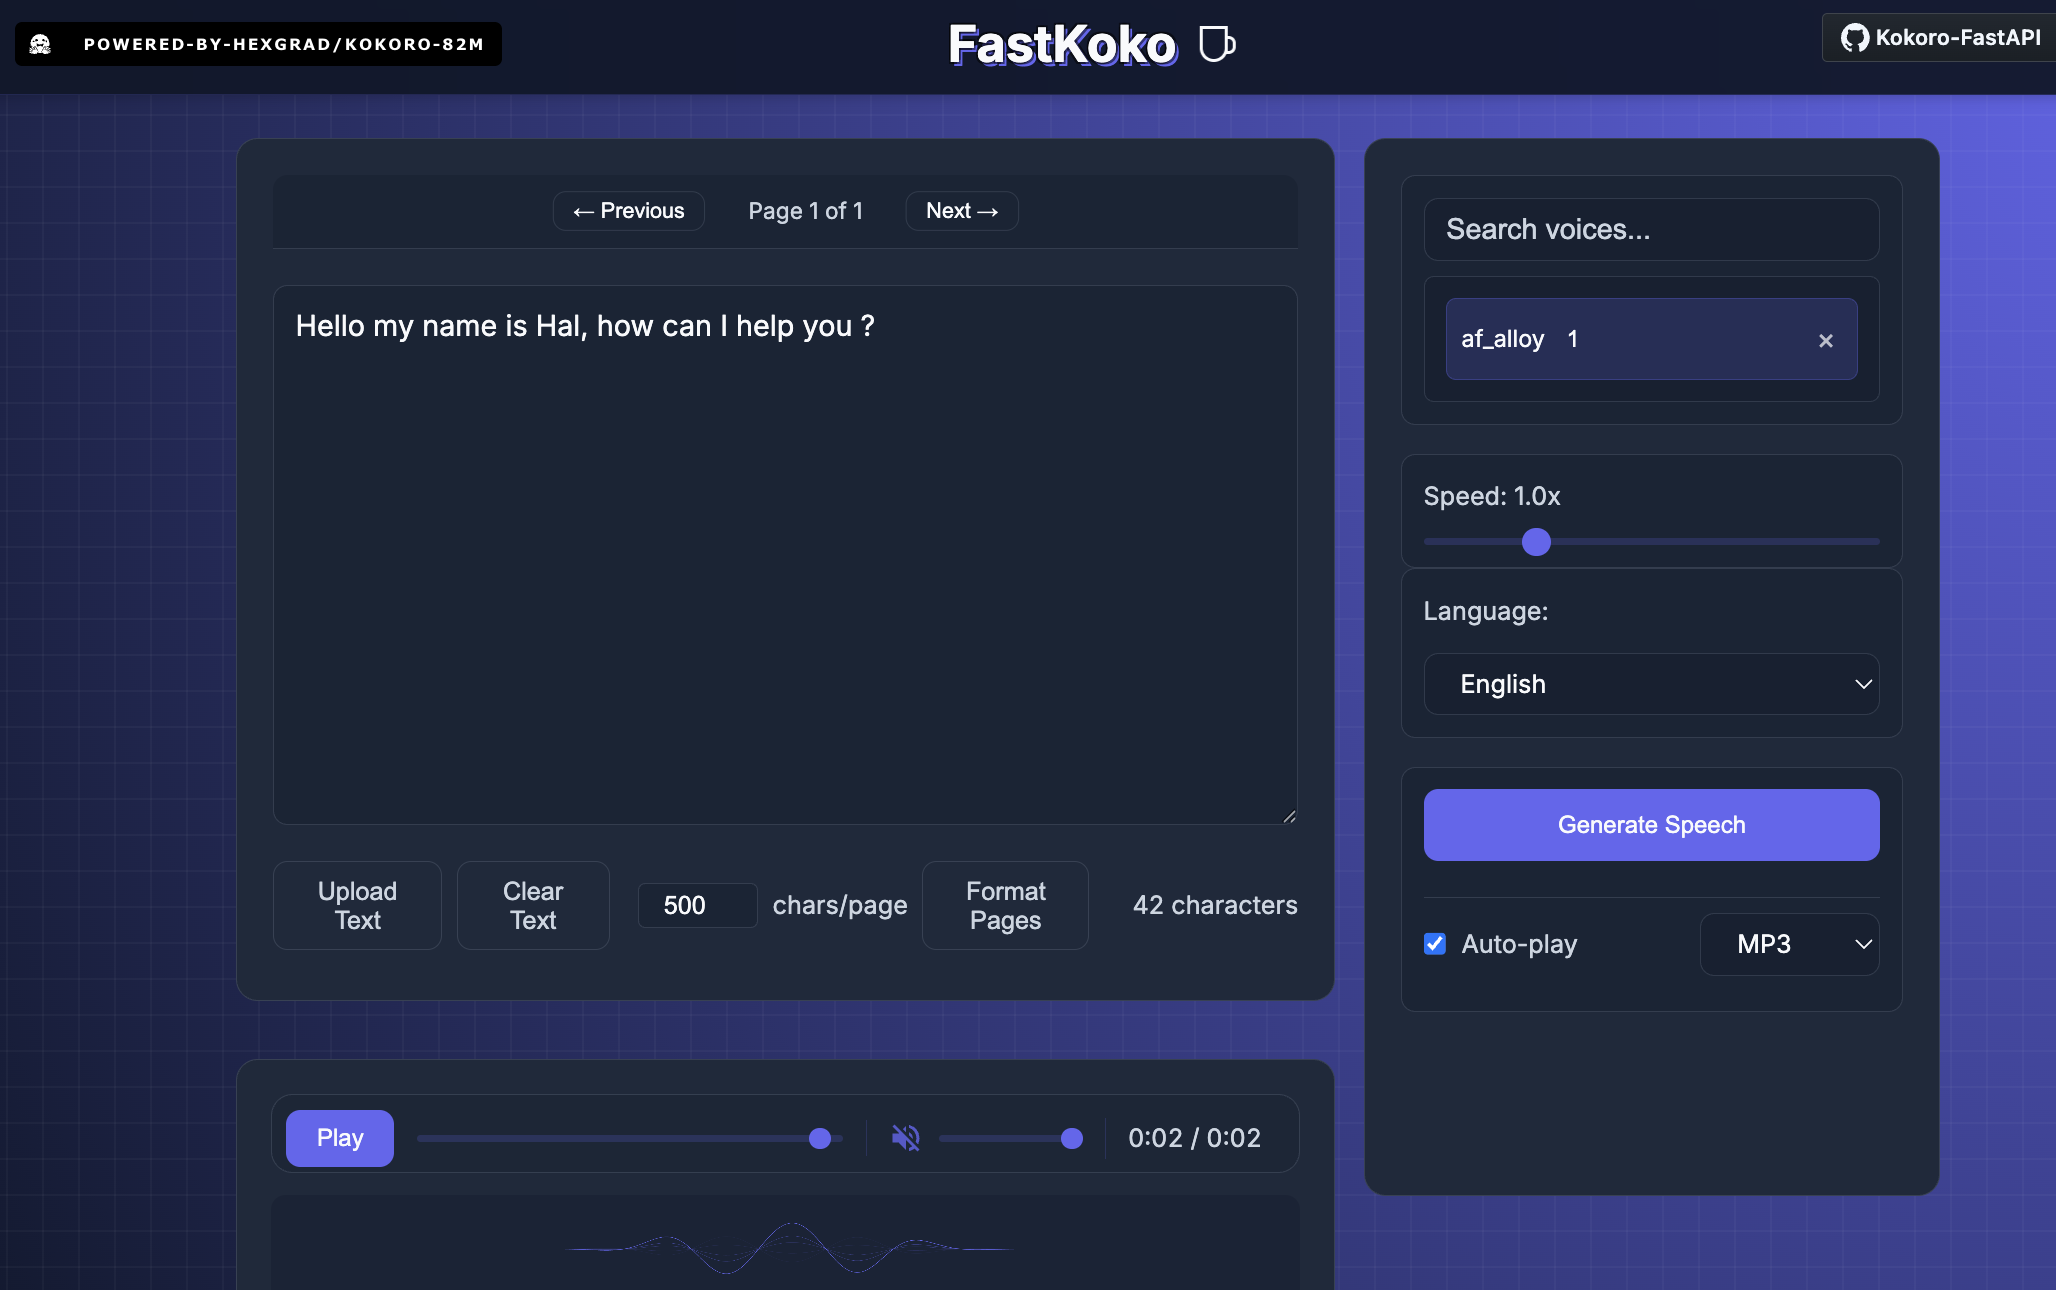Image resolution: width=2056 pixels, height=1290 pixels.
Task: Focus the Search voices field
Action: pyautogui.click(x=1651, y=229)
